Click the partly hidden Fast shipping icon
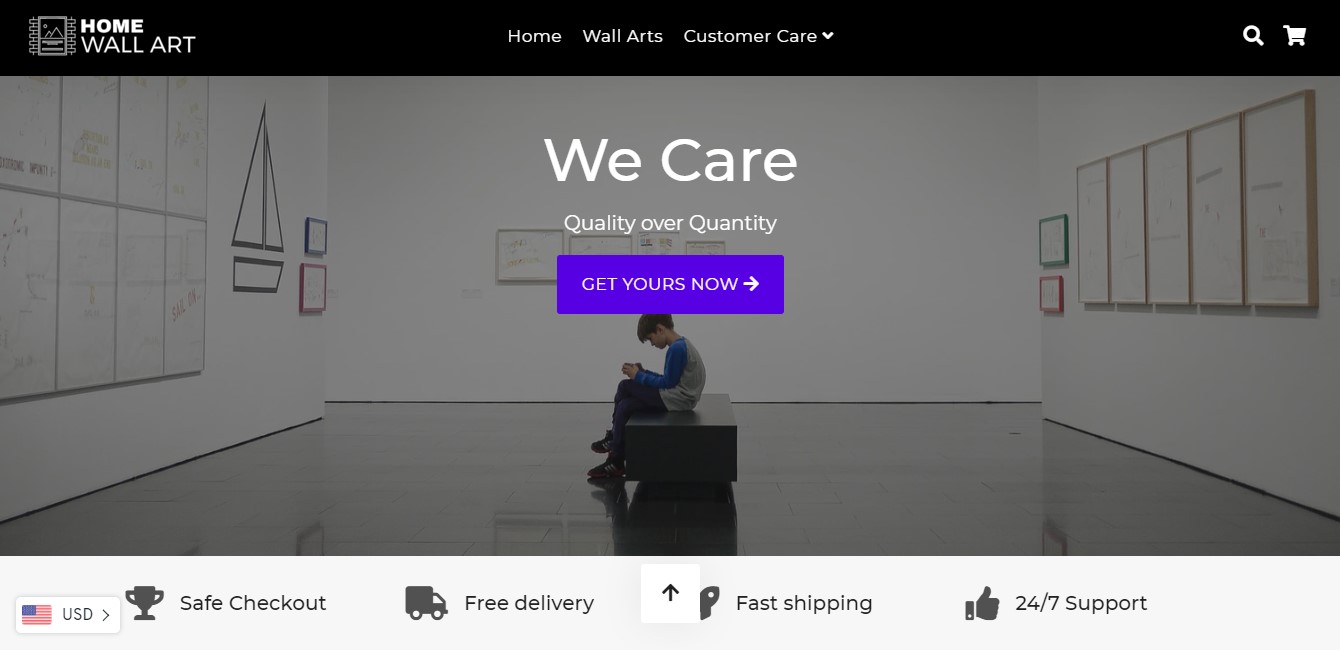1340x650 pixels. (710, 603)
